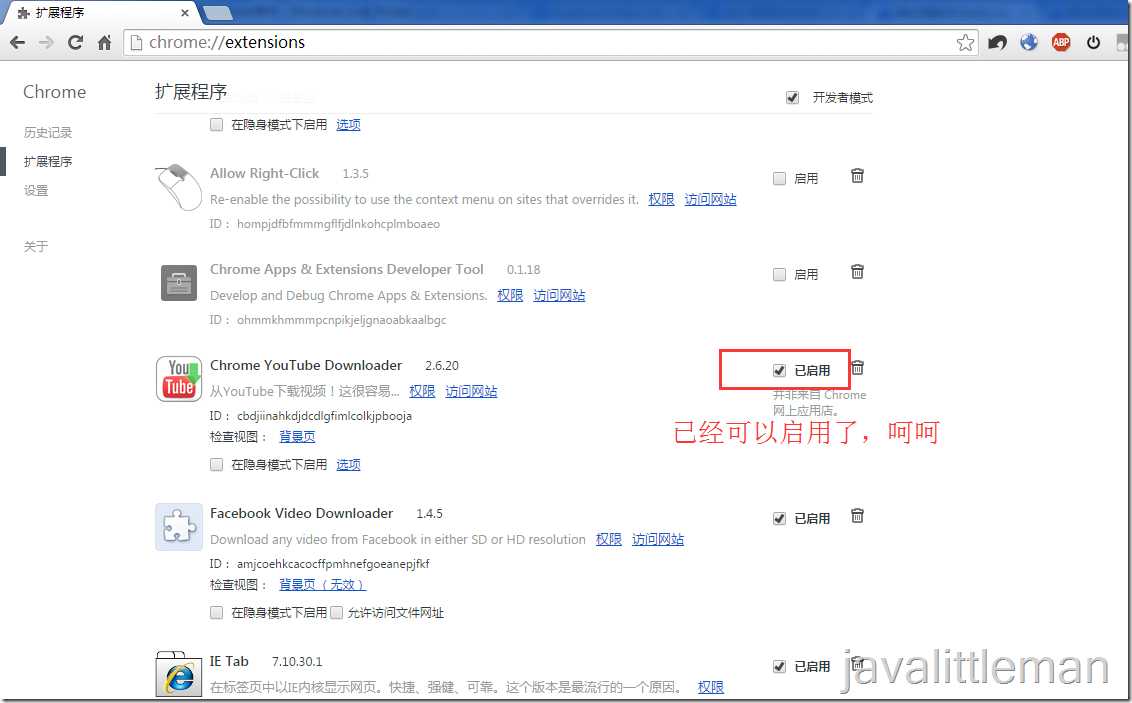This screenshot has height=703, width=1132.
Task: Click 访问网站 for Chrome YouTube Downloader
Action: tap(471, 391)
